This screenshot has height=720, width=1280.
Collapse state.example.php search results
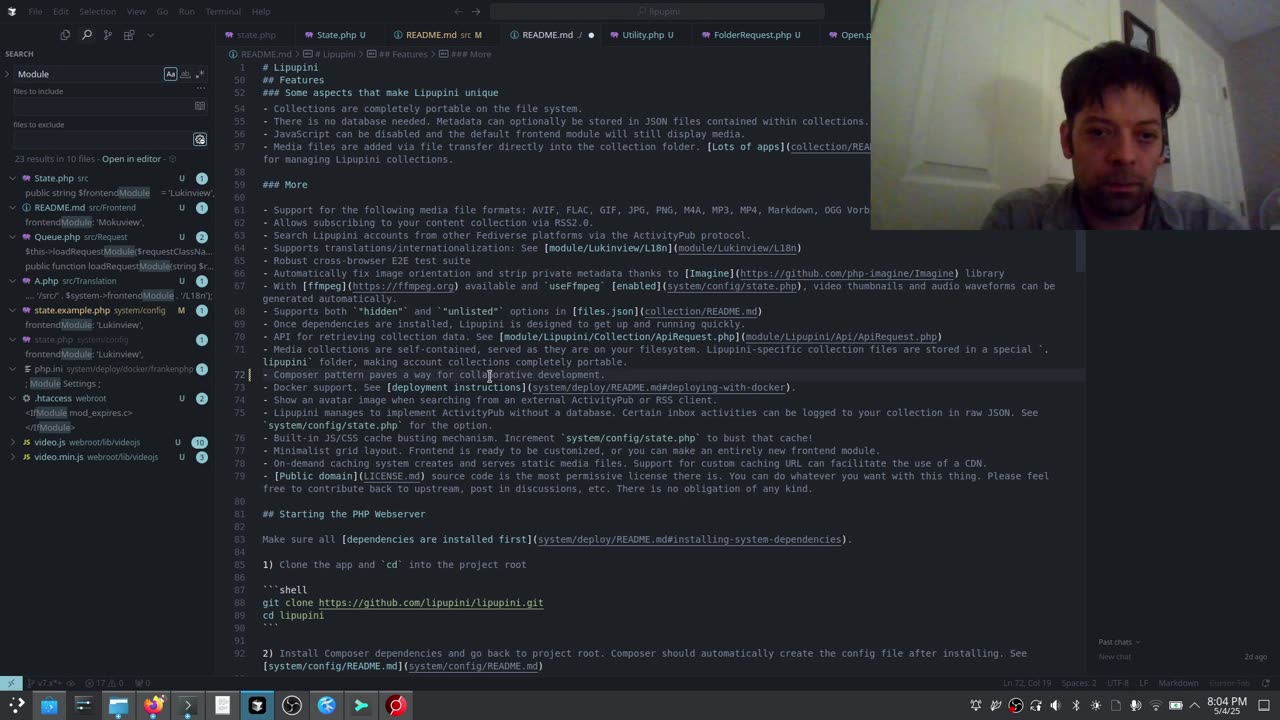pos(13,310)
